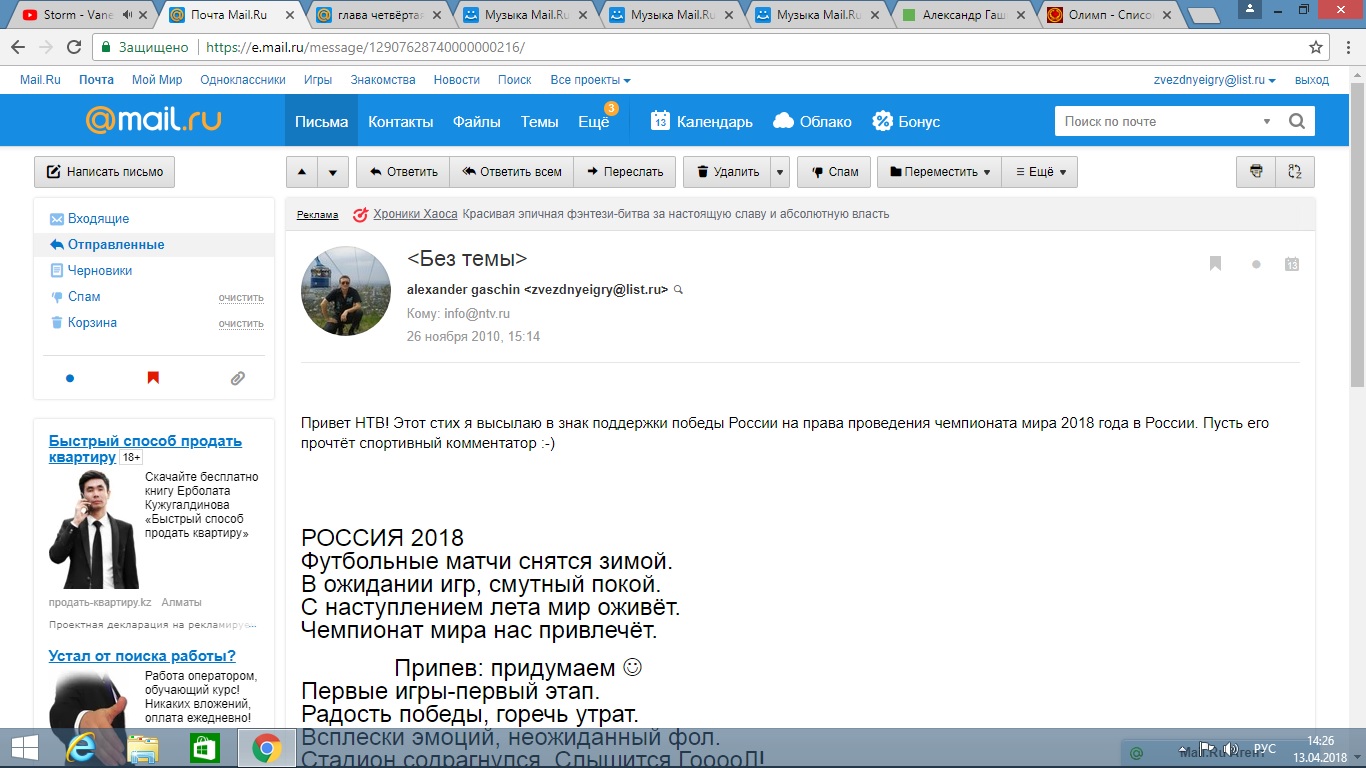Click Chrome icon in taskbar

coord(266,748)
